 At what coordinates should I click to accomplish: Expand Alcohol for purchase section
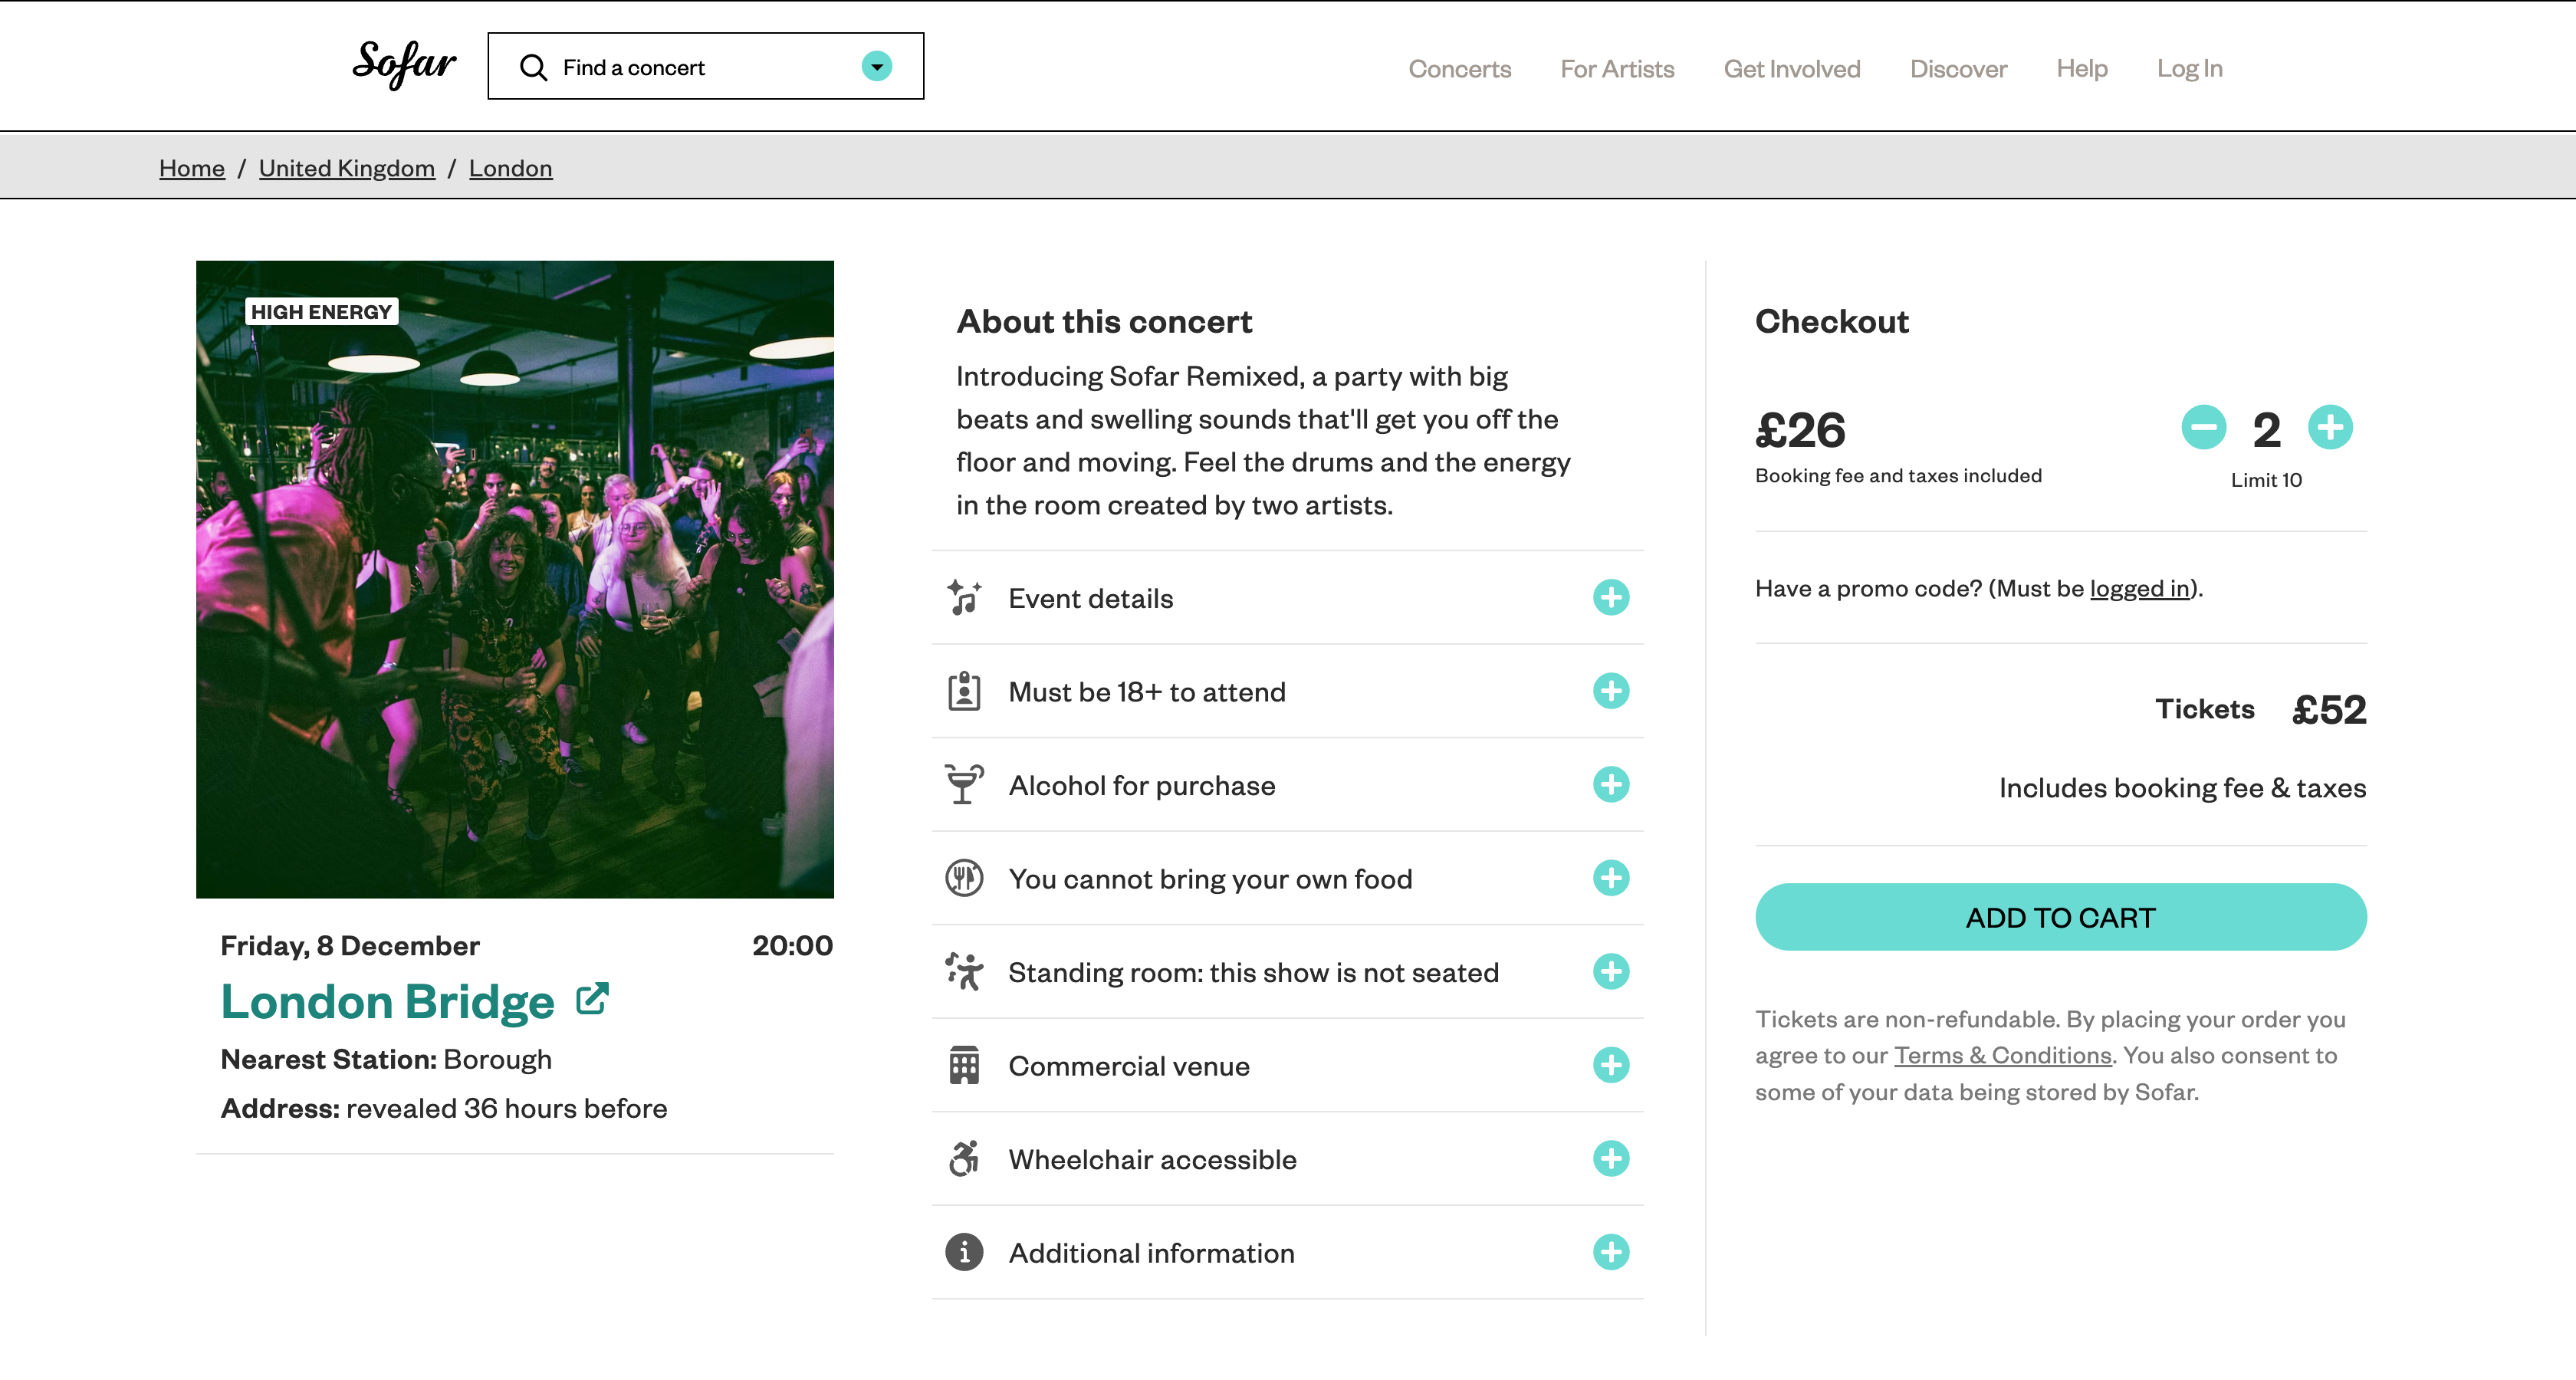[1611, 785]
